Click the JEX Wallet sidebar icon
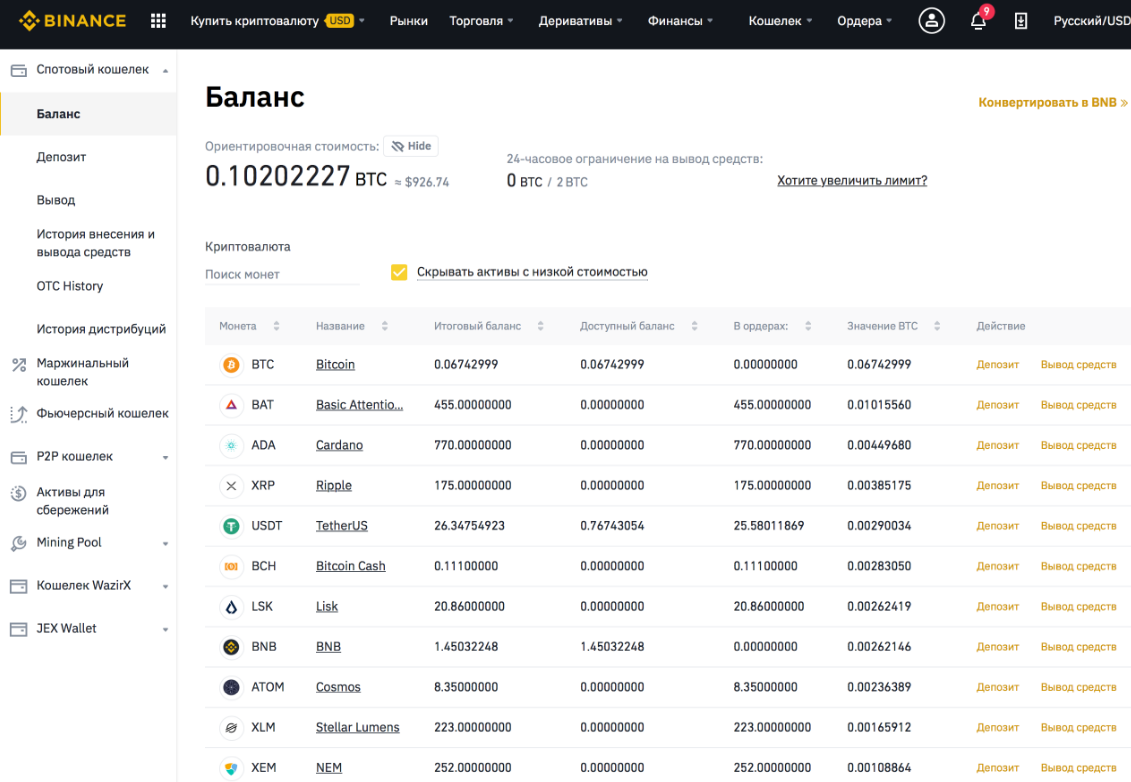 tap(19, 629)
